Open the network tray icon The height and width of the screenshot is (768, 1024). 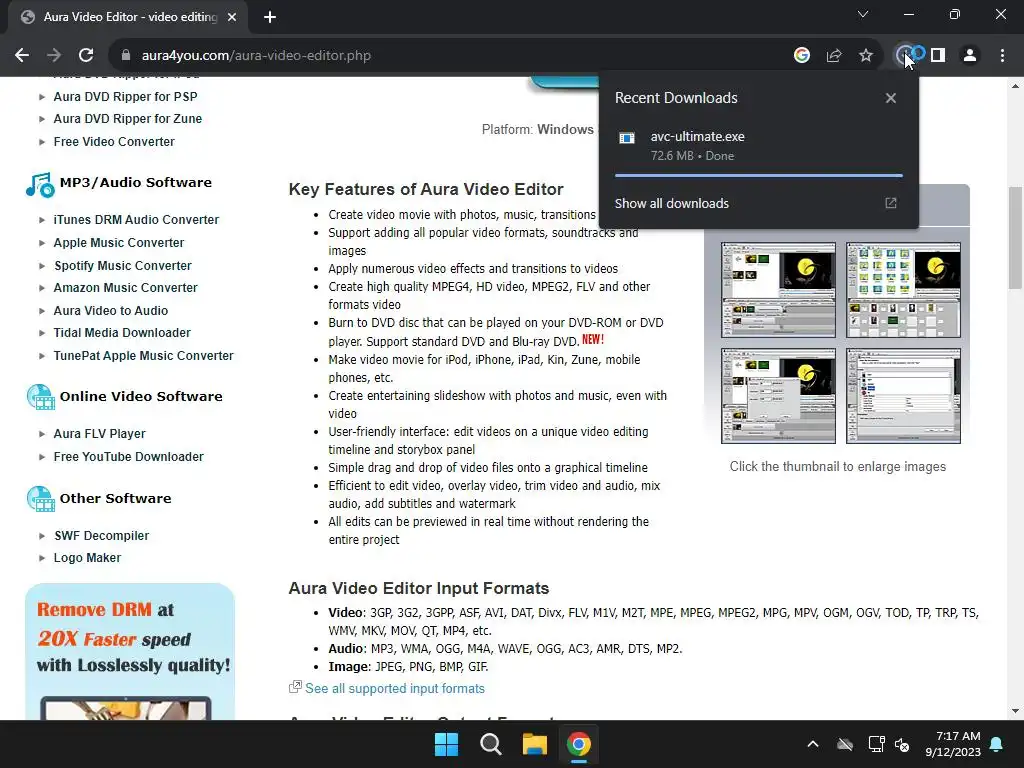click(x=876, y=744)
